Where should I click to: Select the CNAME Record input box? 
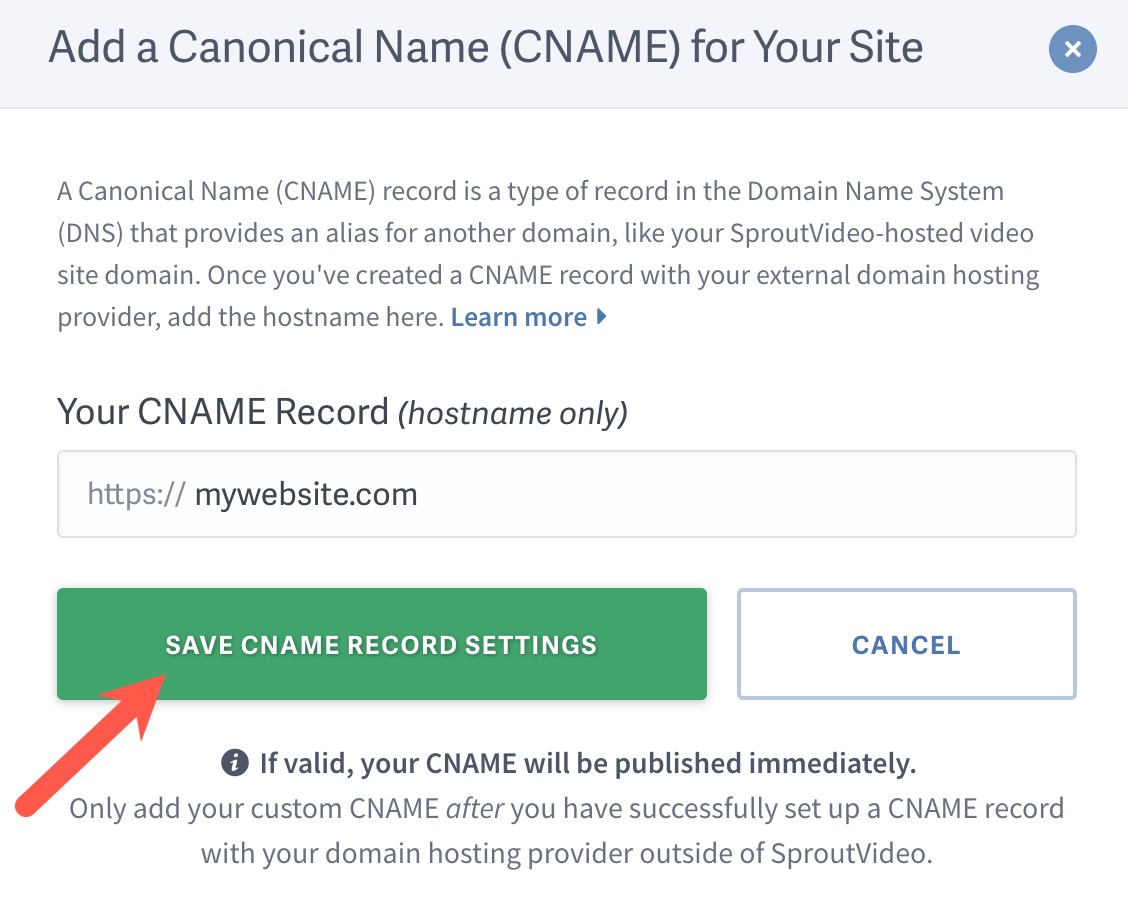[567, 493]
